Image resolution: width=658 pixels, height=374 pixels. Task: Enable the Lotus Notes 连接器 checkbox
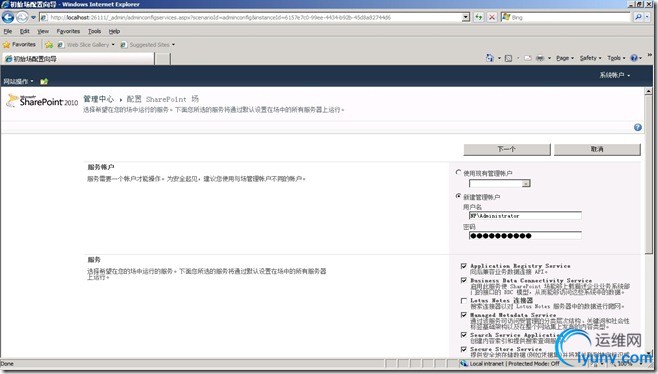click(464, 301)
